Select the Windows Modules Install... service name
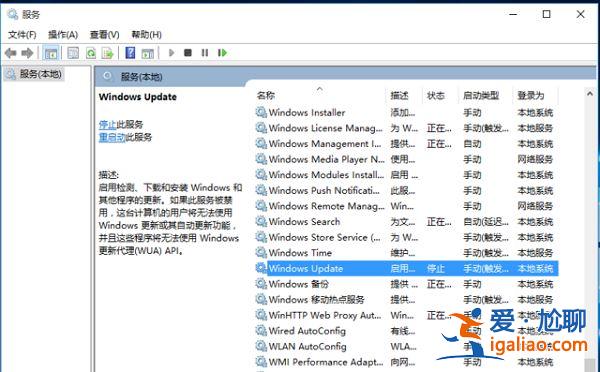 (x=326, y=175)
